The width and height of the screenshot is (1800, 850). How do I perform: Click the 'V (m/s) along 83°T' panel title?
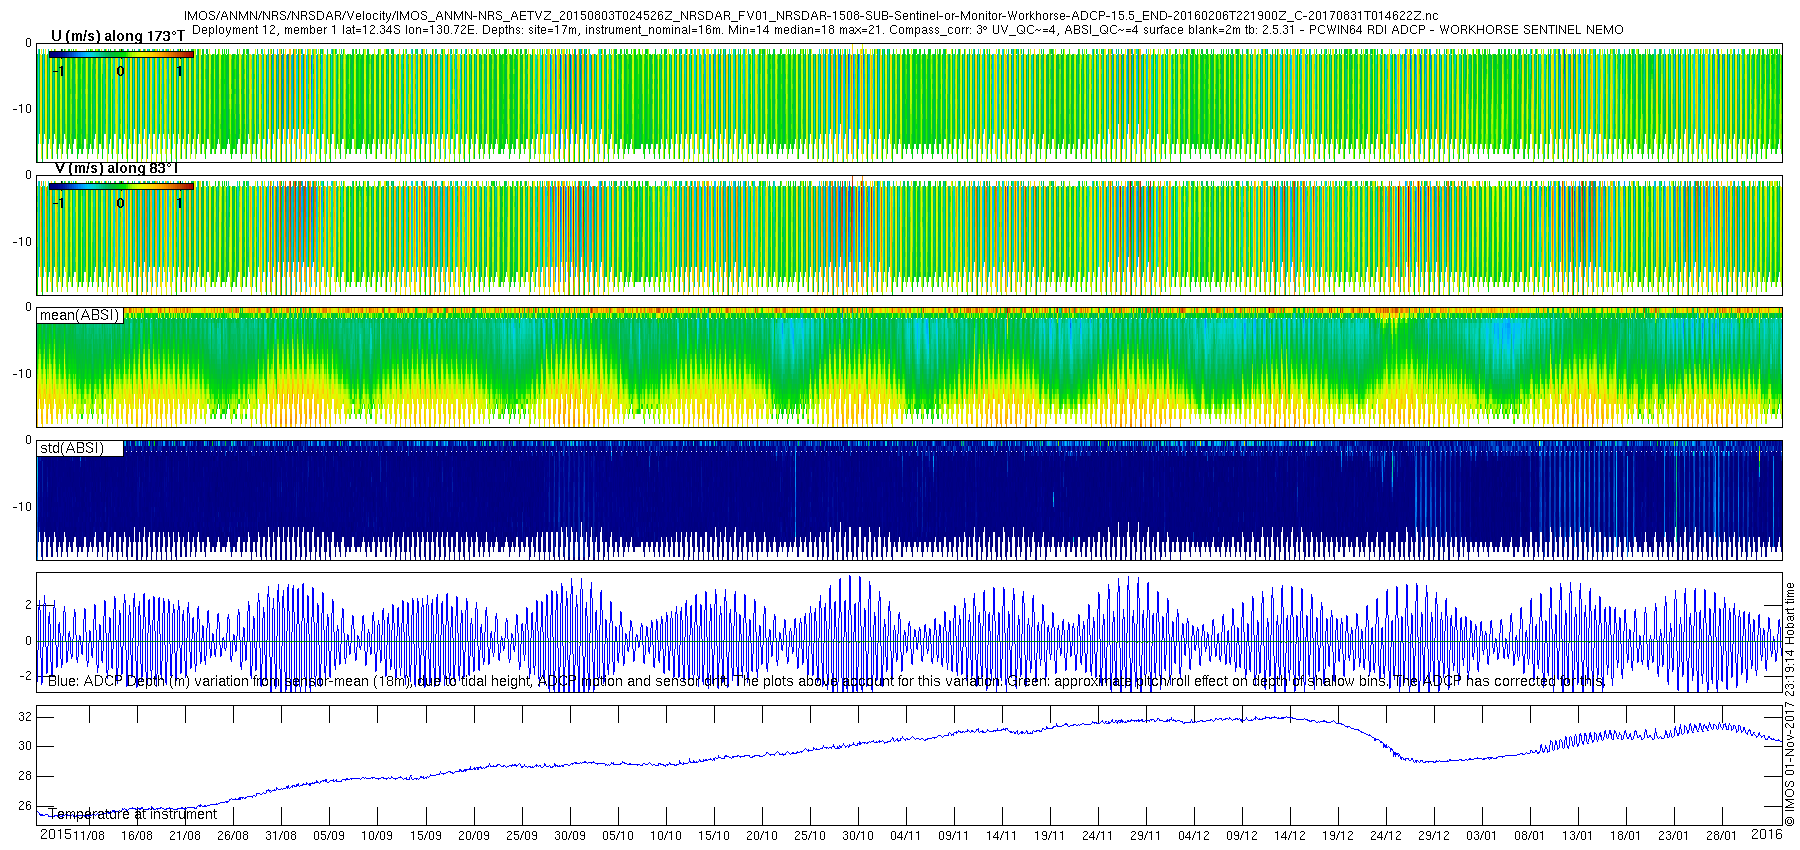tap(116, 168)
